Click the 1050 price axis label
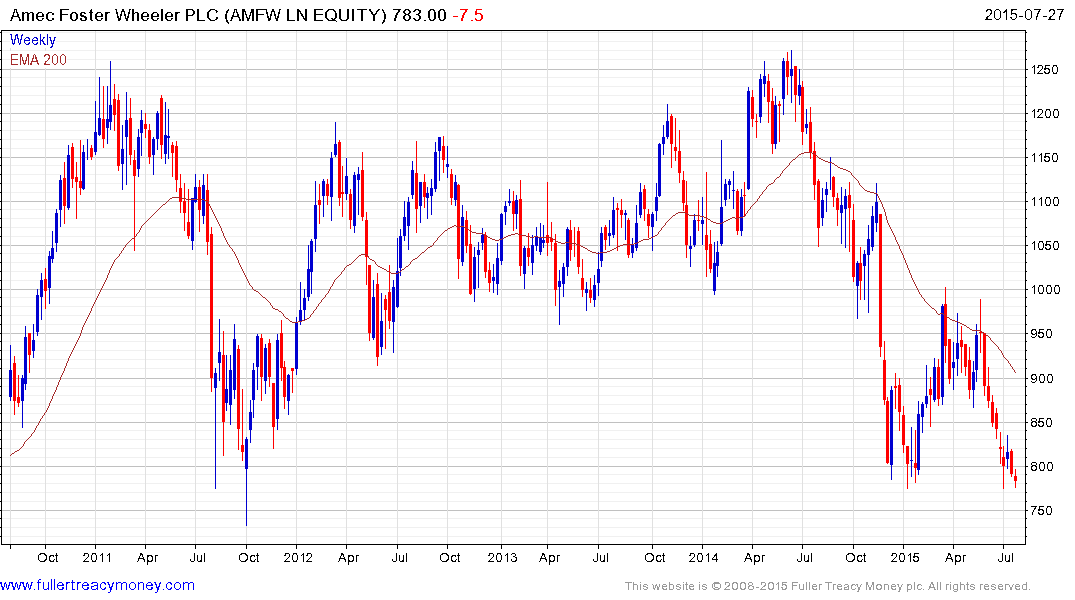 (x=1045, y=245)
